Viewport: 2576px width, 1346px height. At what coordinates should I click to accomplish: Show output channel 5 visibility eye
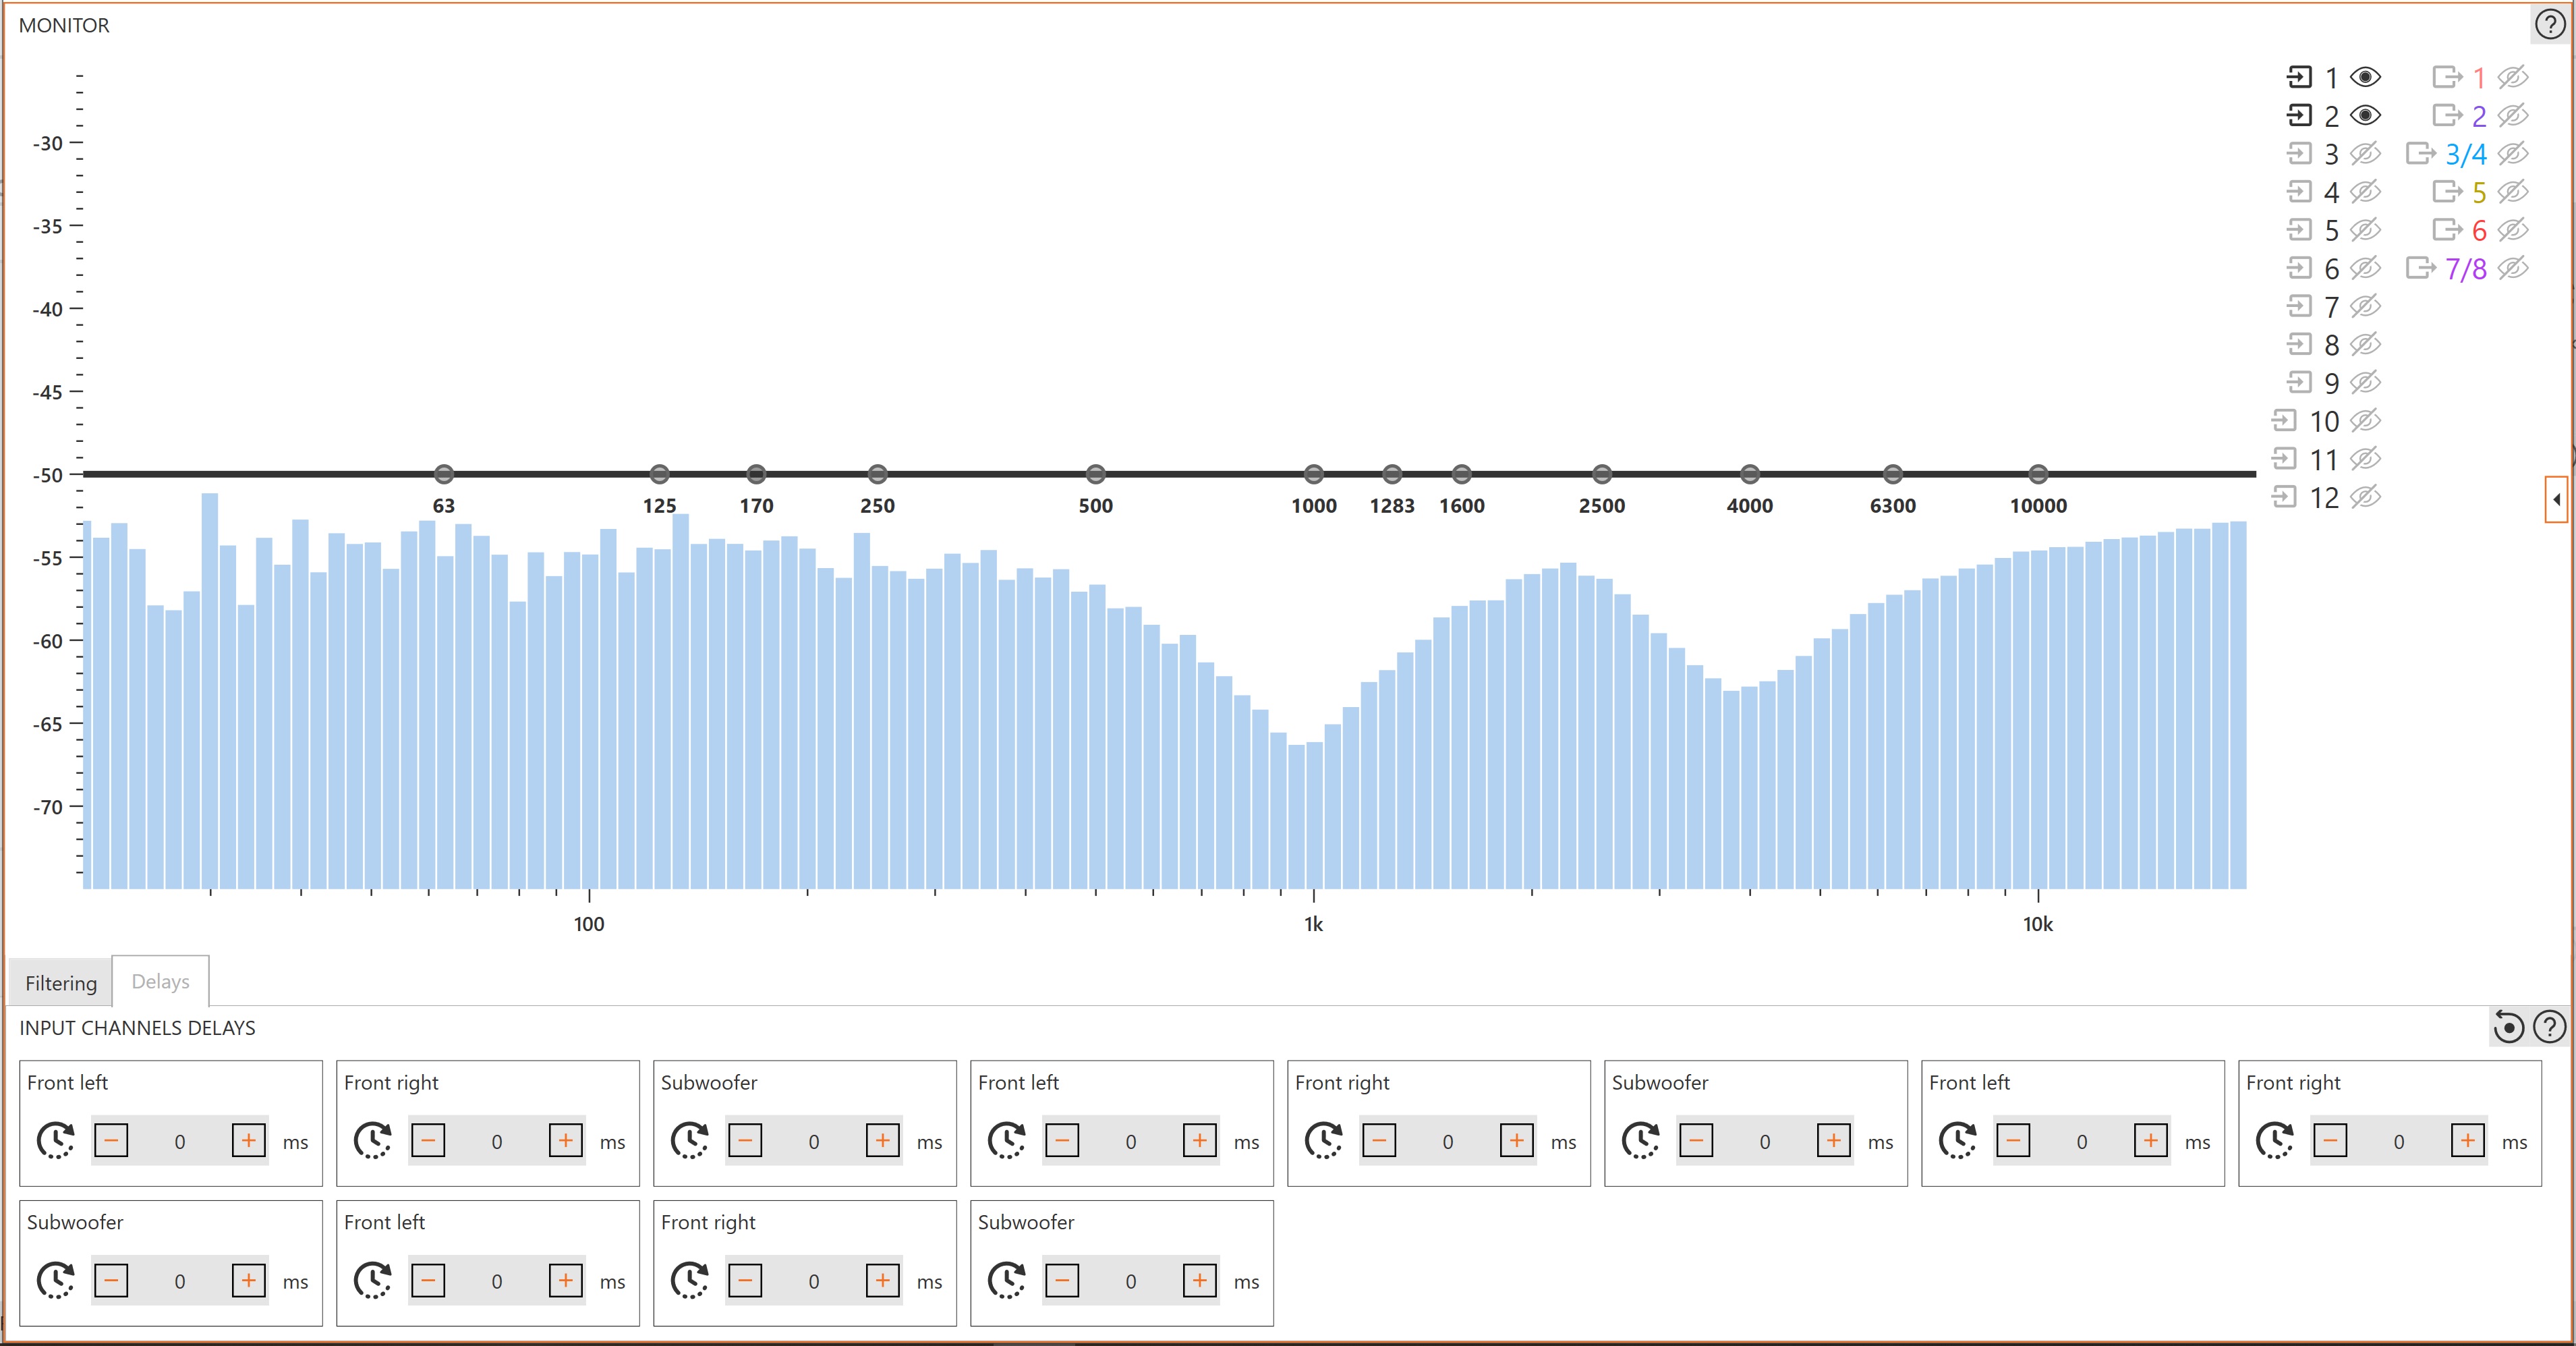pos(2513,191)
